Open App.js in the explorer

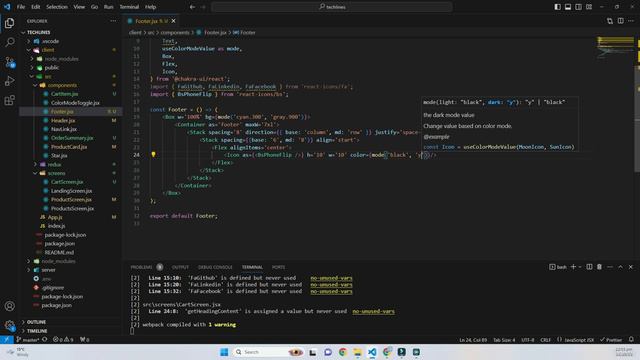click(x=55, y=217)
